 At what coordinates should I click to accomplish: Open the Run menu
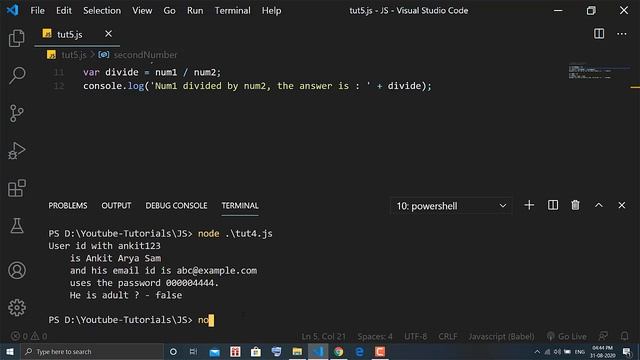tap(195, 11)
